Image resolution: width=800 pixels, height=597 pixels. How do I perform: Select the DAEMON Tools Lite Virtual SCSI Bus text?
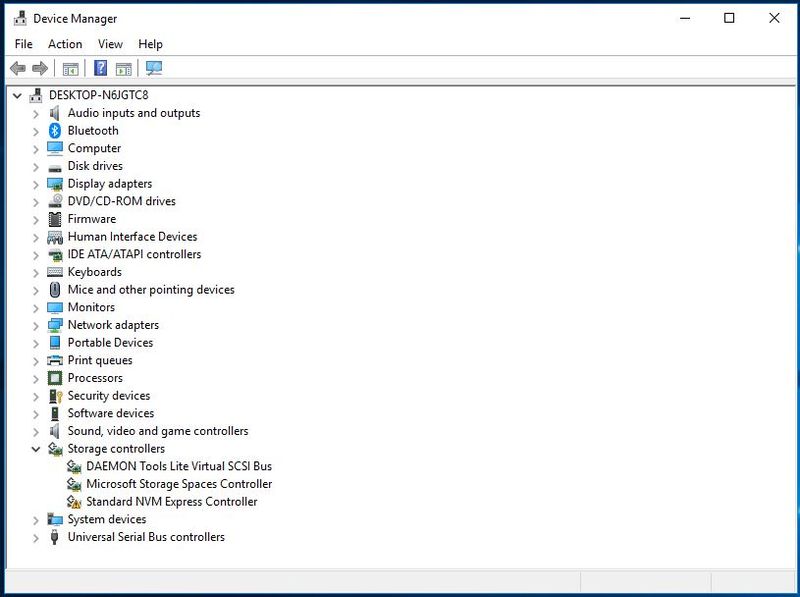(x=179, y=466)
